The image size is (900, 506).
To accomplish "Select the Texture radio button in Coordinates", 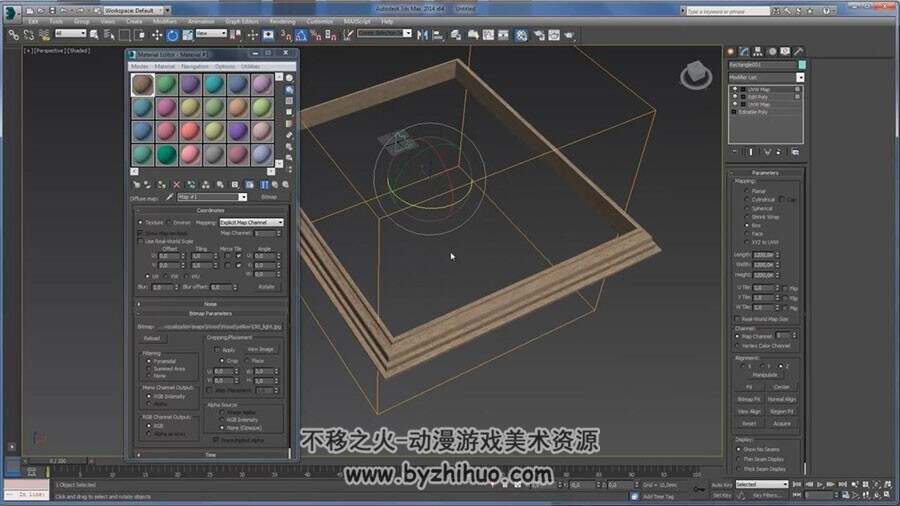I will (141, 223).
